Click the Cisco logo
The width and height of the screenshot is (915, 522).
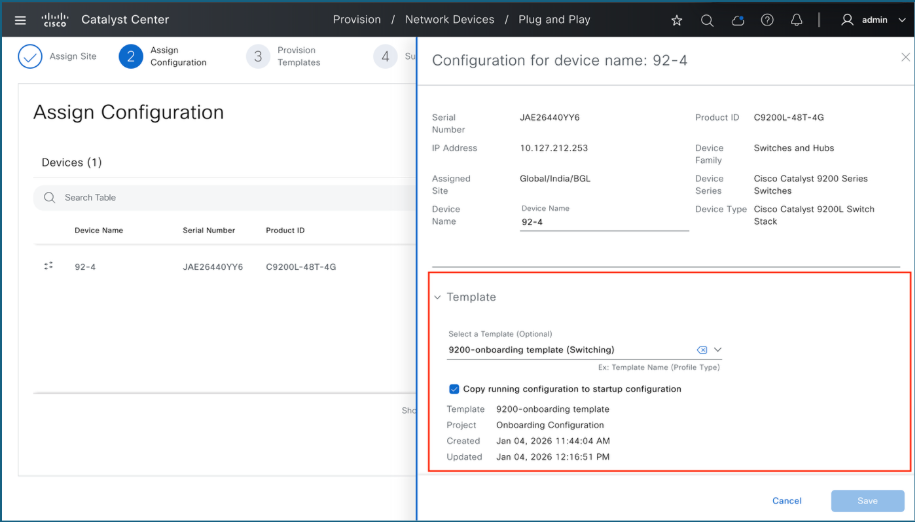[55, 20]
